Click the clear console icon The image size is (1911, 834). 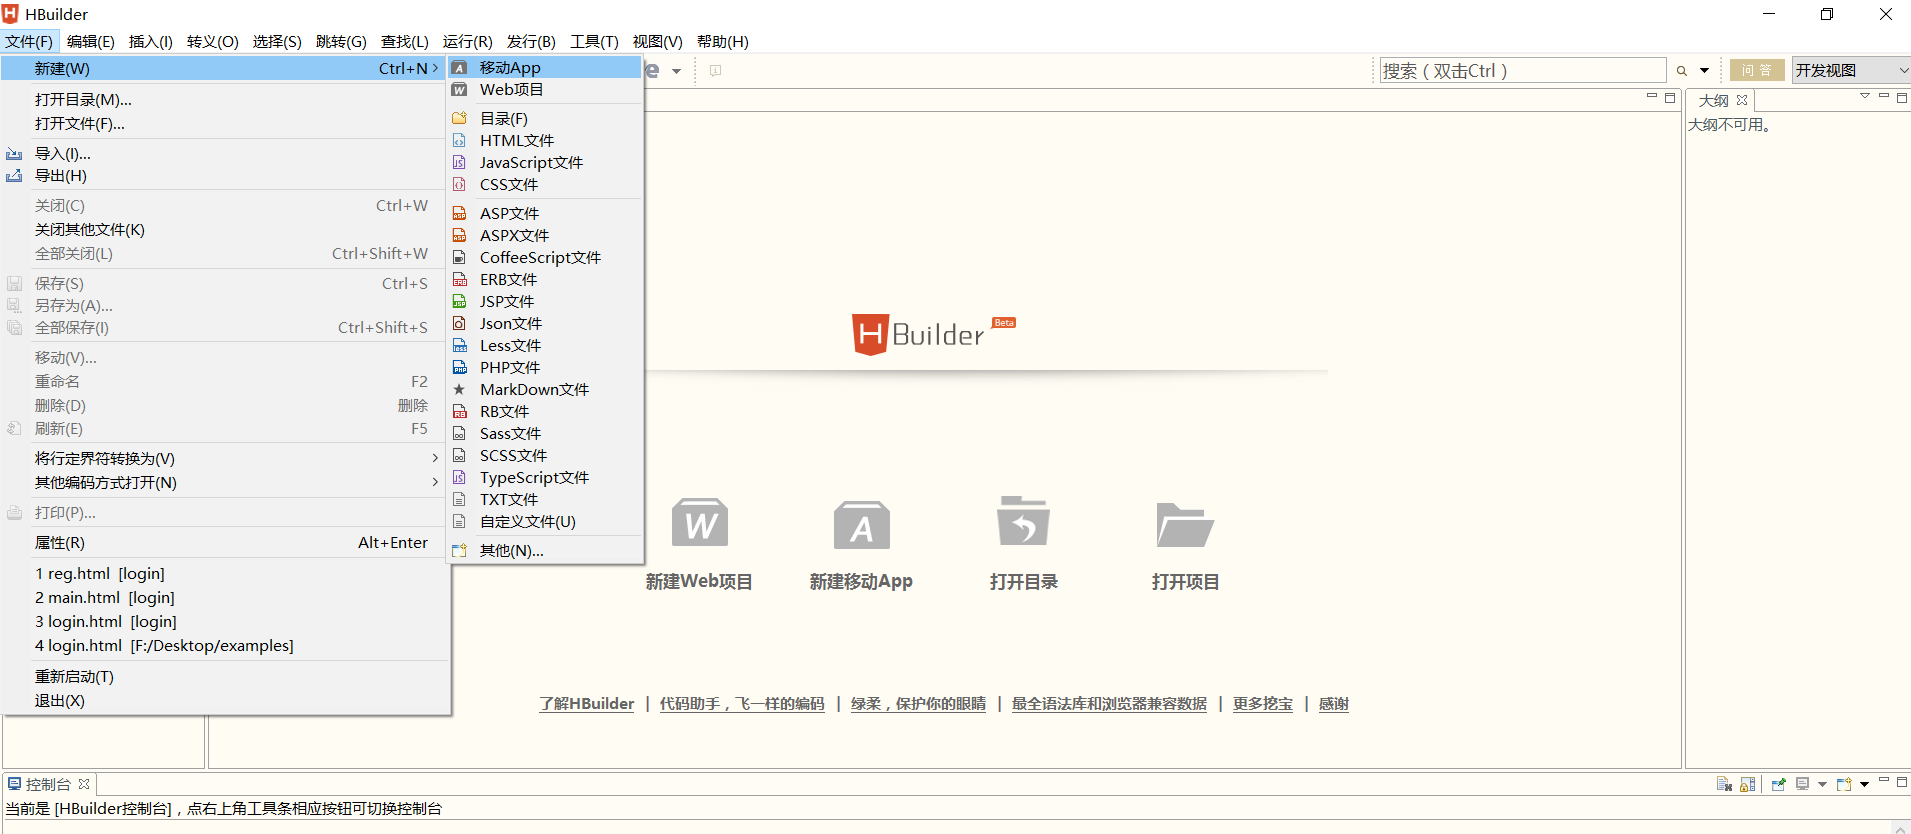pyautogui.click(x=1724, y=784)
